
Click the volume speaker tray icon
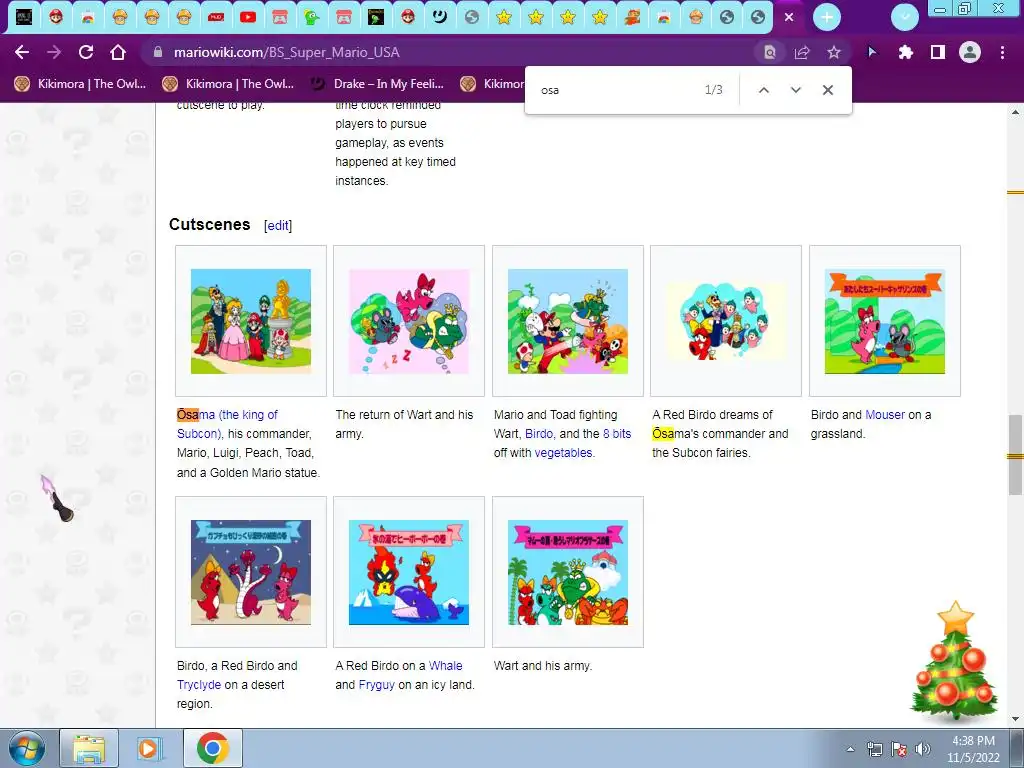tap(923, 749)
